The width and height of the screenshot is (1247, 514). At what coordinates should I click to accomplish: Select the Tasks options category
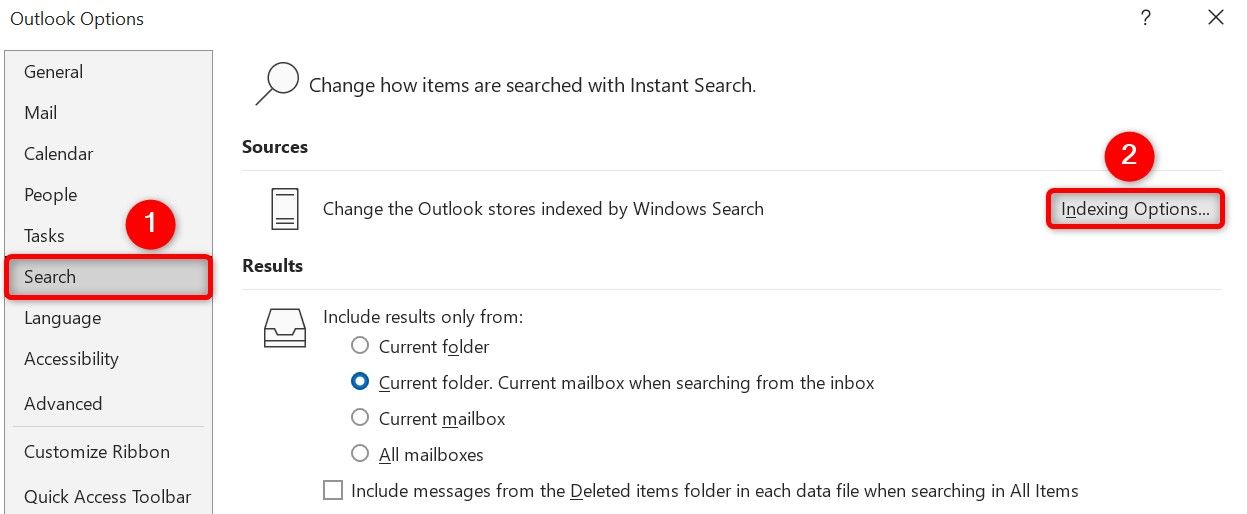point(45,236)
